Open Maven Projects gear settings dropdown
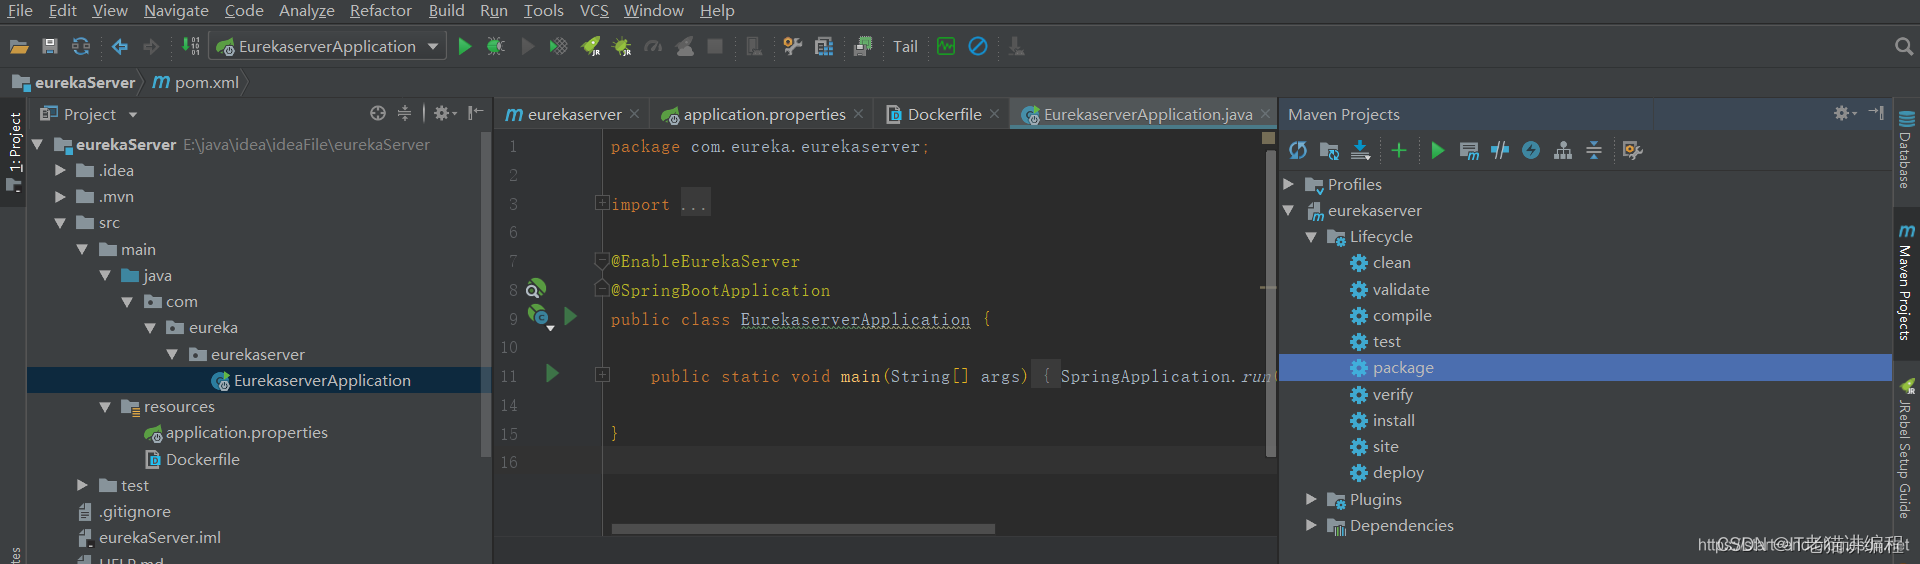 point(1844,113)
